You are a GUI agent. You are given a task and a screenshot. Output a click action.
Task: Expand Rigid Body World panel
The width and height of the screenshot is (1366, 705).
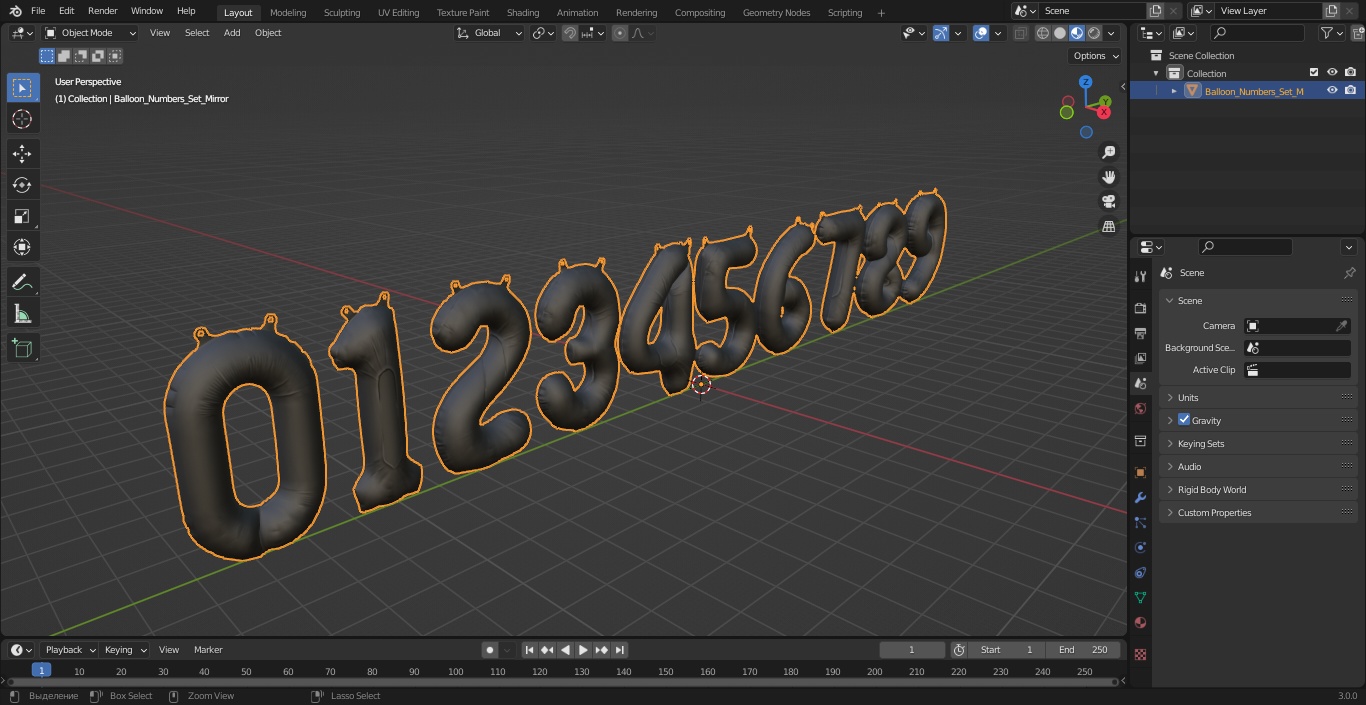point(1259,489)
